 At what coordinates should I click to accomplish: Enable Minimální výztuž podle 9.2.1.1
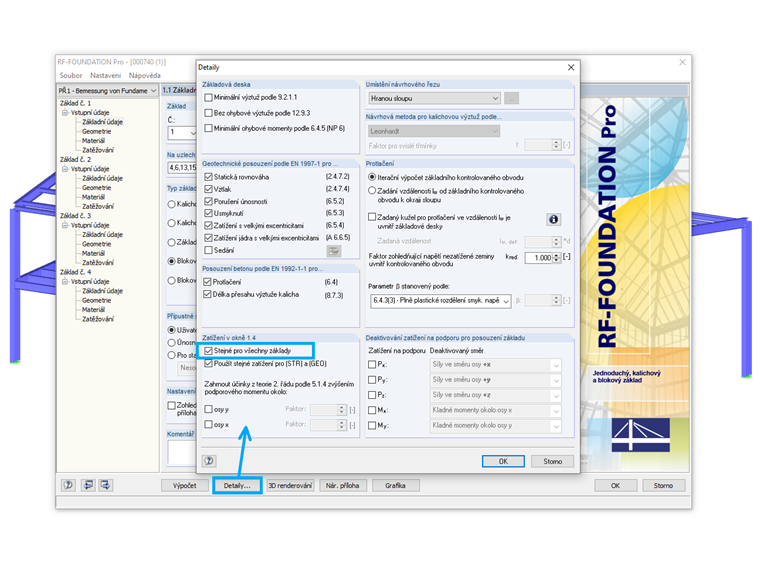tap(208, 97)
